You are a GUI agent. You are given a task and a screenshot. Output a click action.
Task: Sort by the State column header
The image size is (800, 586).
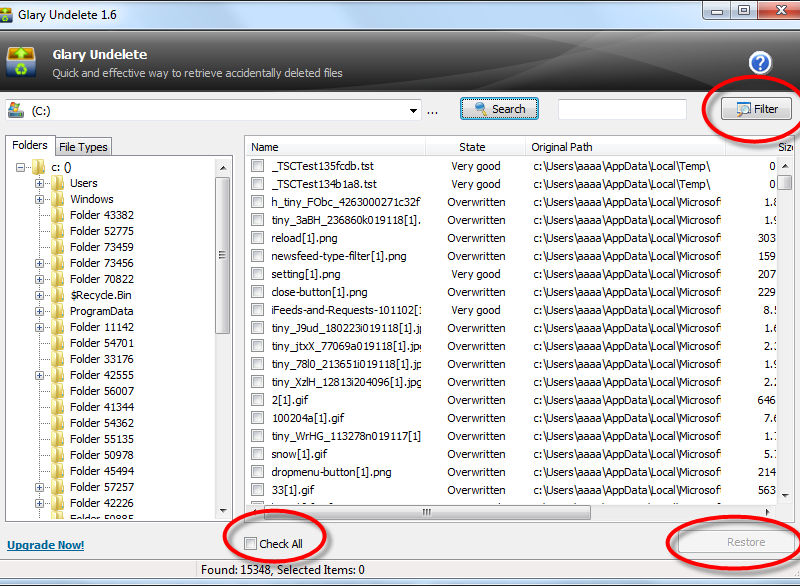point(475,147)
